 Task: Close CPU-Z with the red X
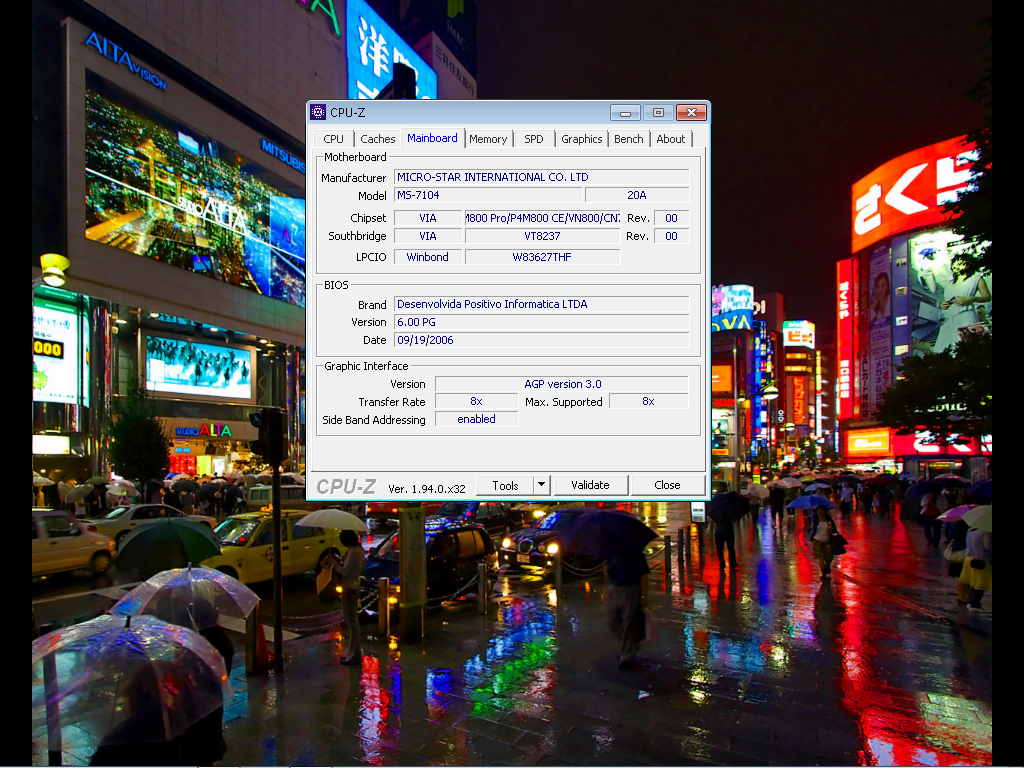click(x=692, y=113)
